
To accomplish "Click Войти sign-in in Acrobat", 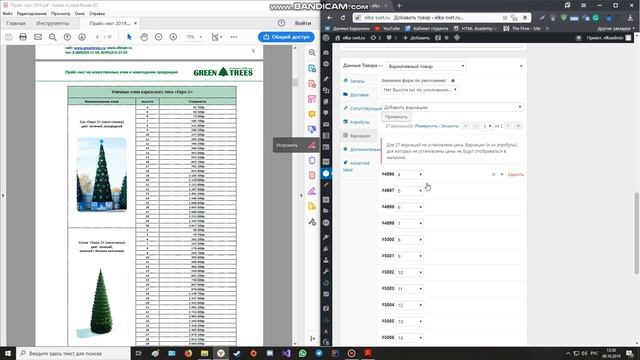I will pos(303,23).
